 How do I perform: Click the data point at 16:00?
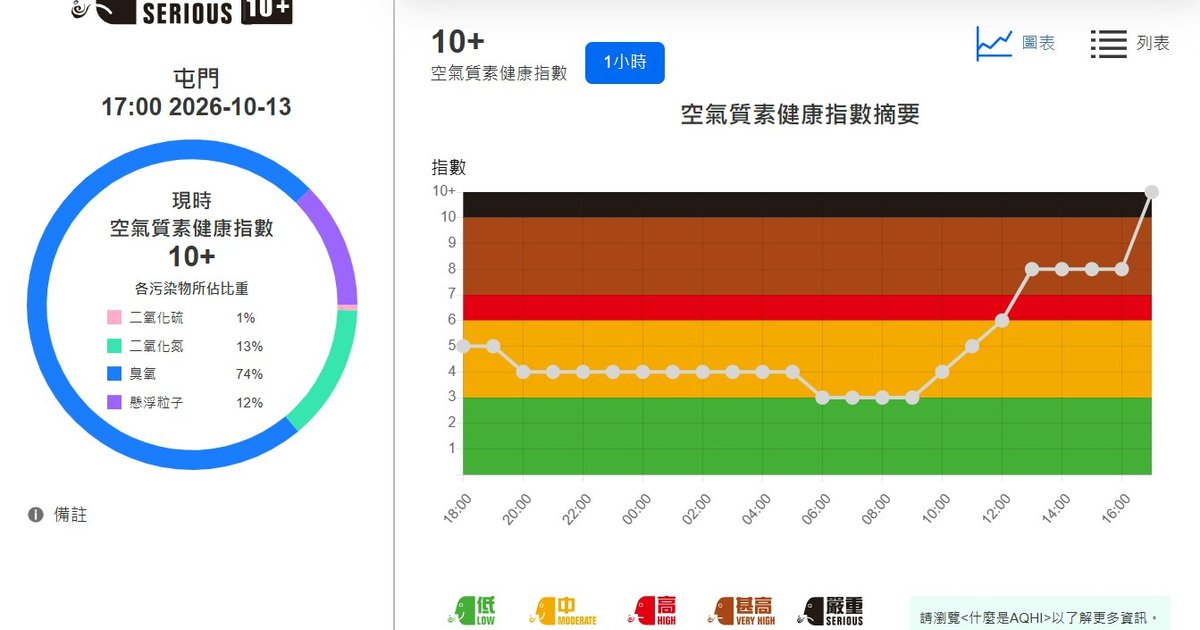[1122, 269]
